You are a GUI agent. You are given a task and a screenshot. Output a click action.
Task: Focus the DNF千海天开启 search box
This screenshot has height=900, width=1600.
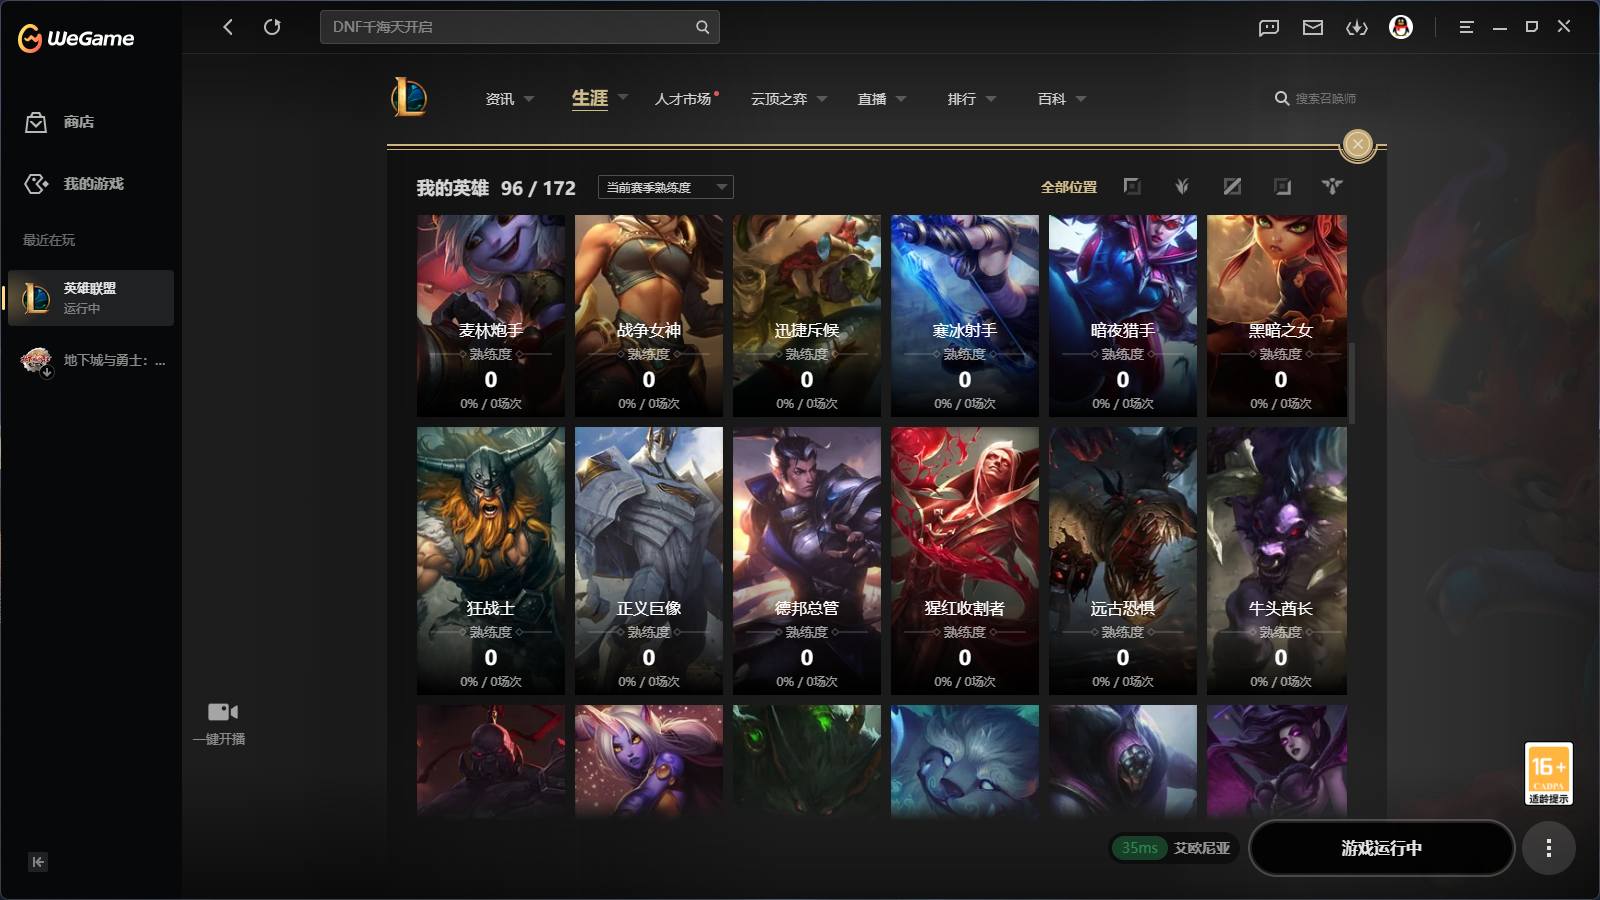[519, 27]
